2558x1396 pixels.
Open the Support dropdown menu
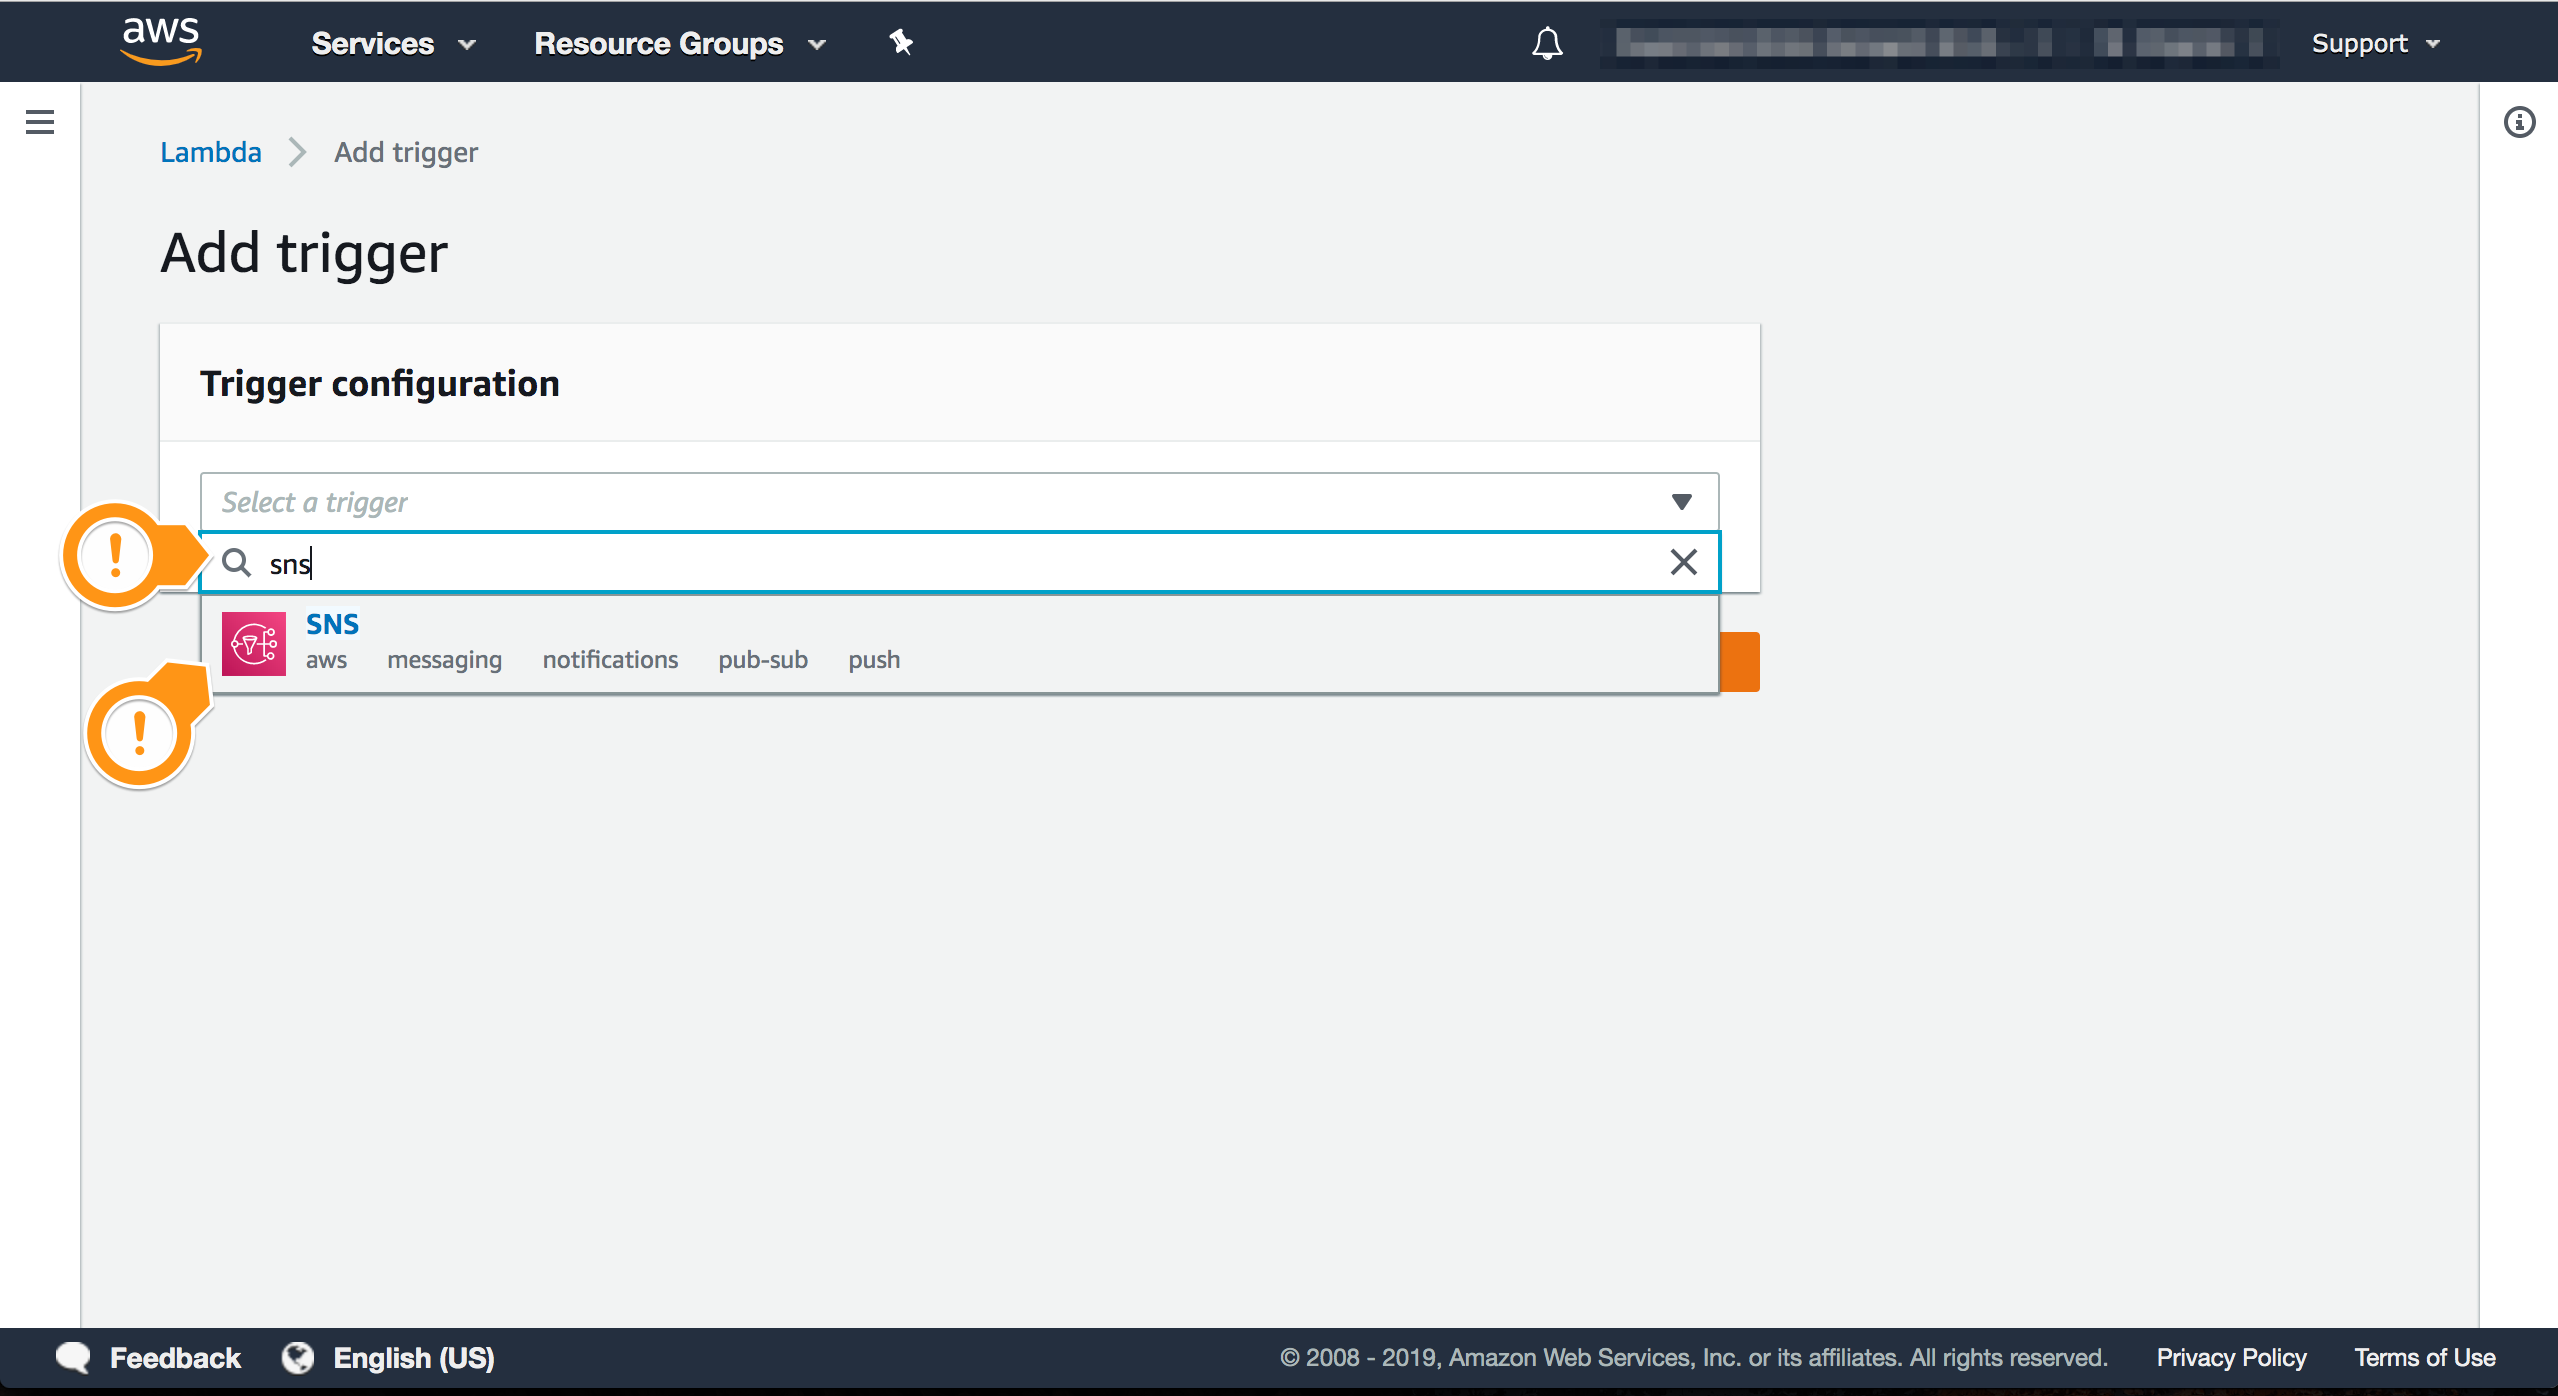click(2376, 44)
